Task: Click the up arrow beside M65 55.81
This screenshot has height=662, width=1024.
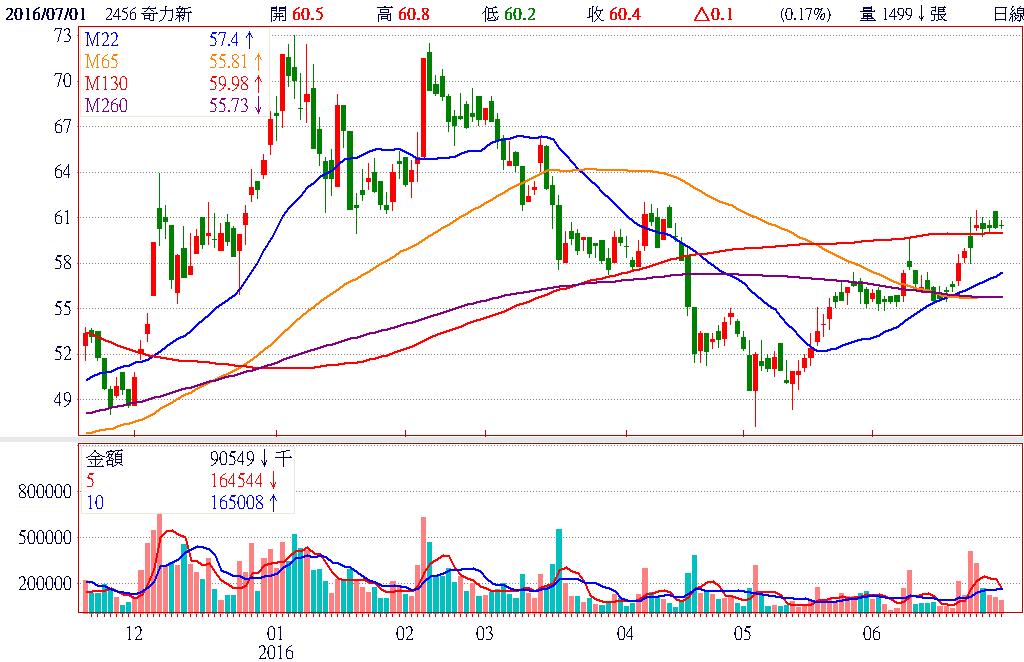Action: click(257, 62)
